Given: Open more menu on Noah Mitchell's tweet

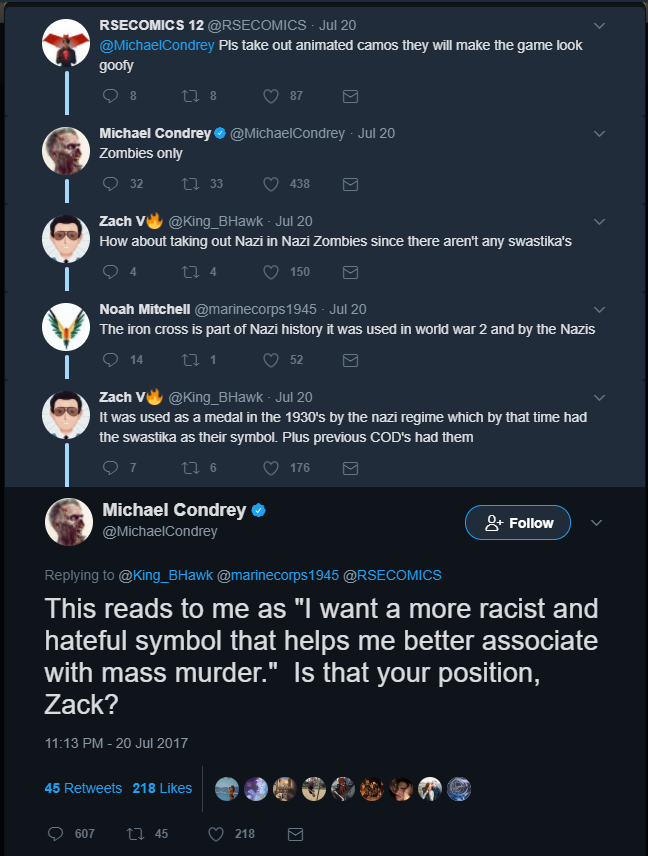Looking at the screenshot, I should (x=599, y=309).
